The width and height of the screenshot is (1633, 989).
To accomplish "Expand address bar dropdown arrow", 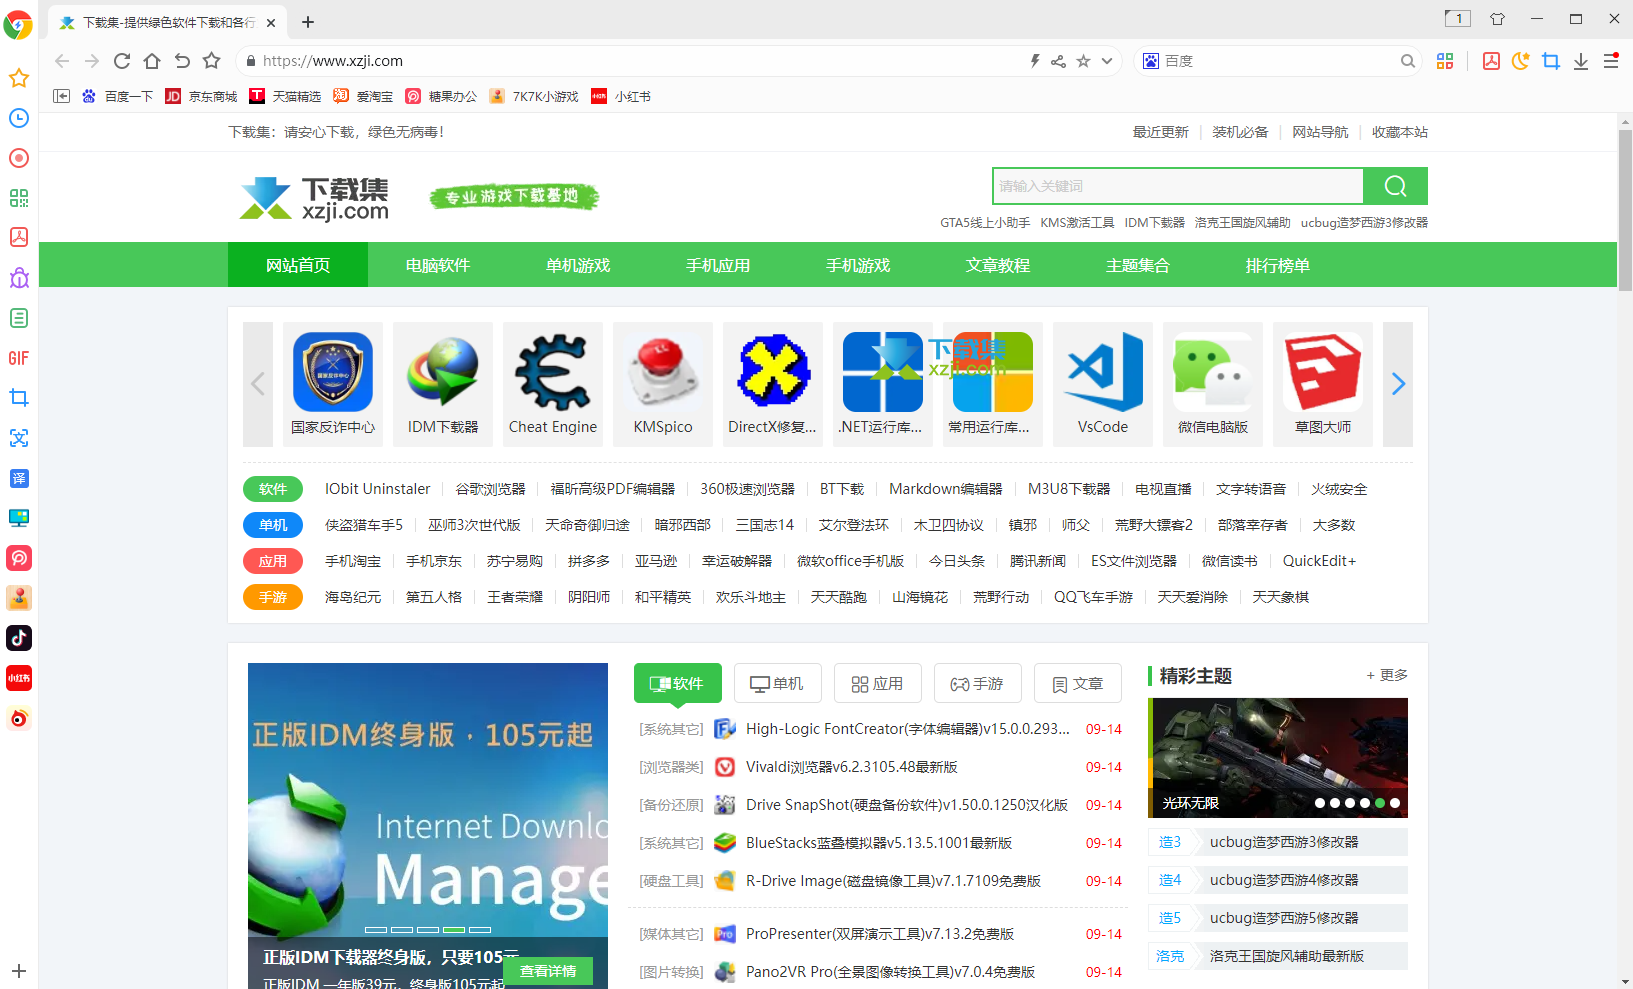I will coord(1107,61).
